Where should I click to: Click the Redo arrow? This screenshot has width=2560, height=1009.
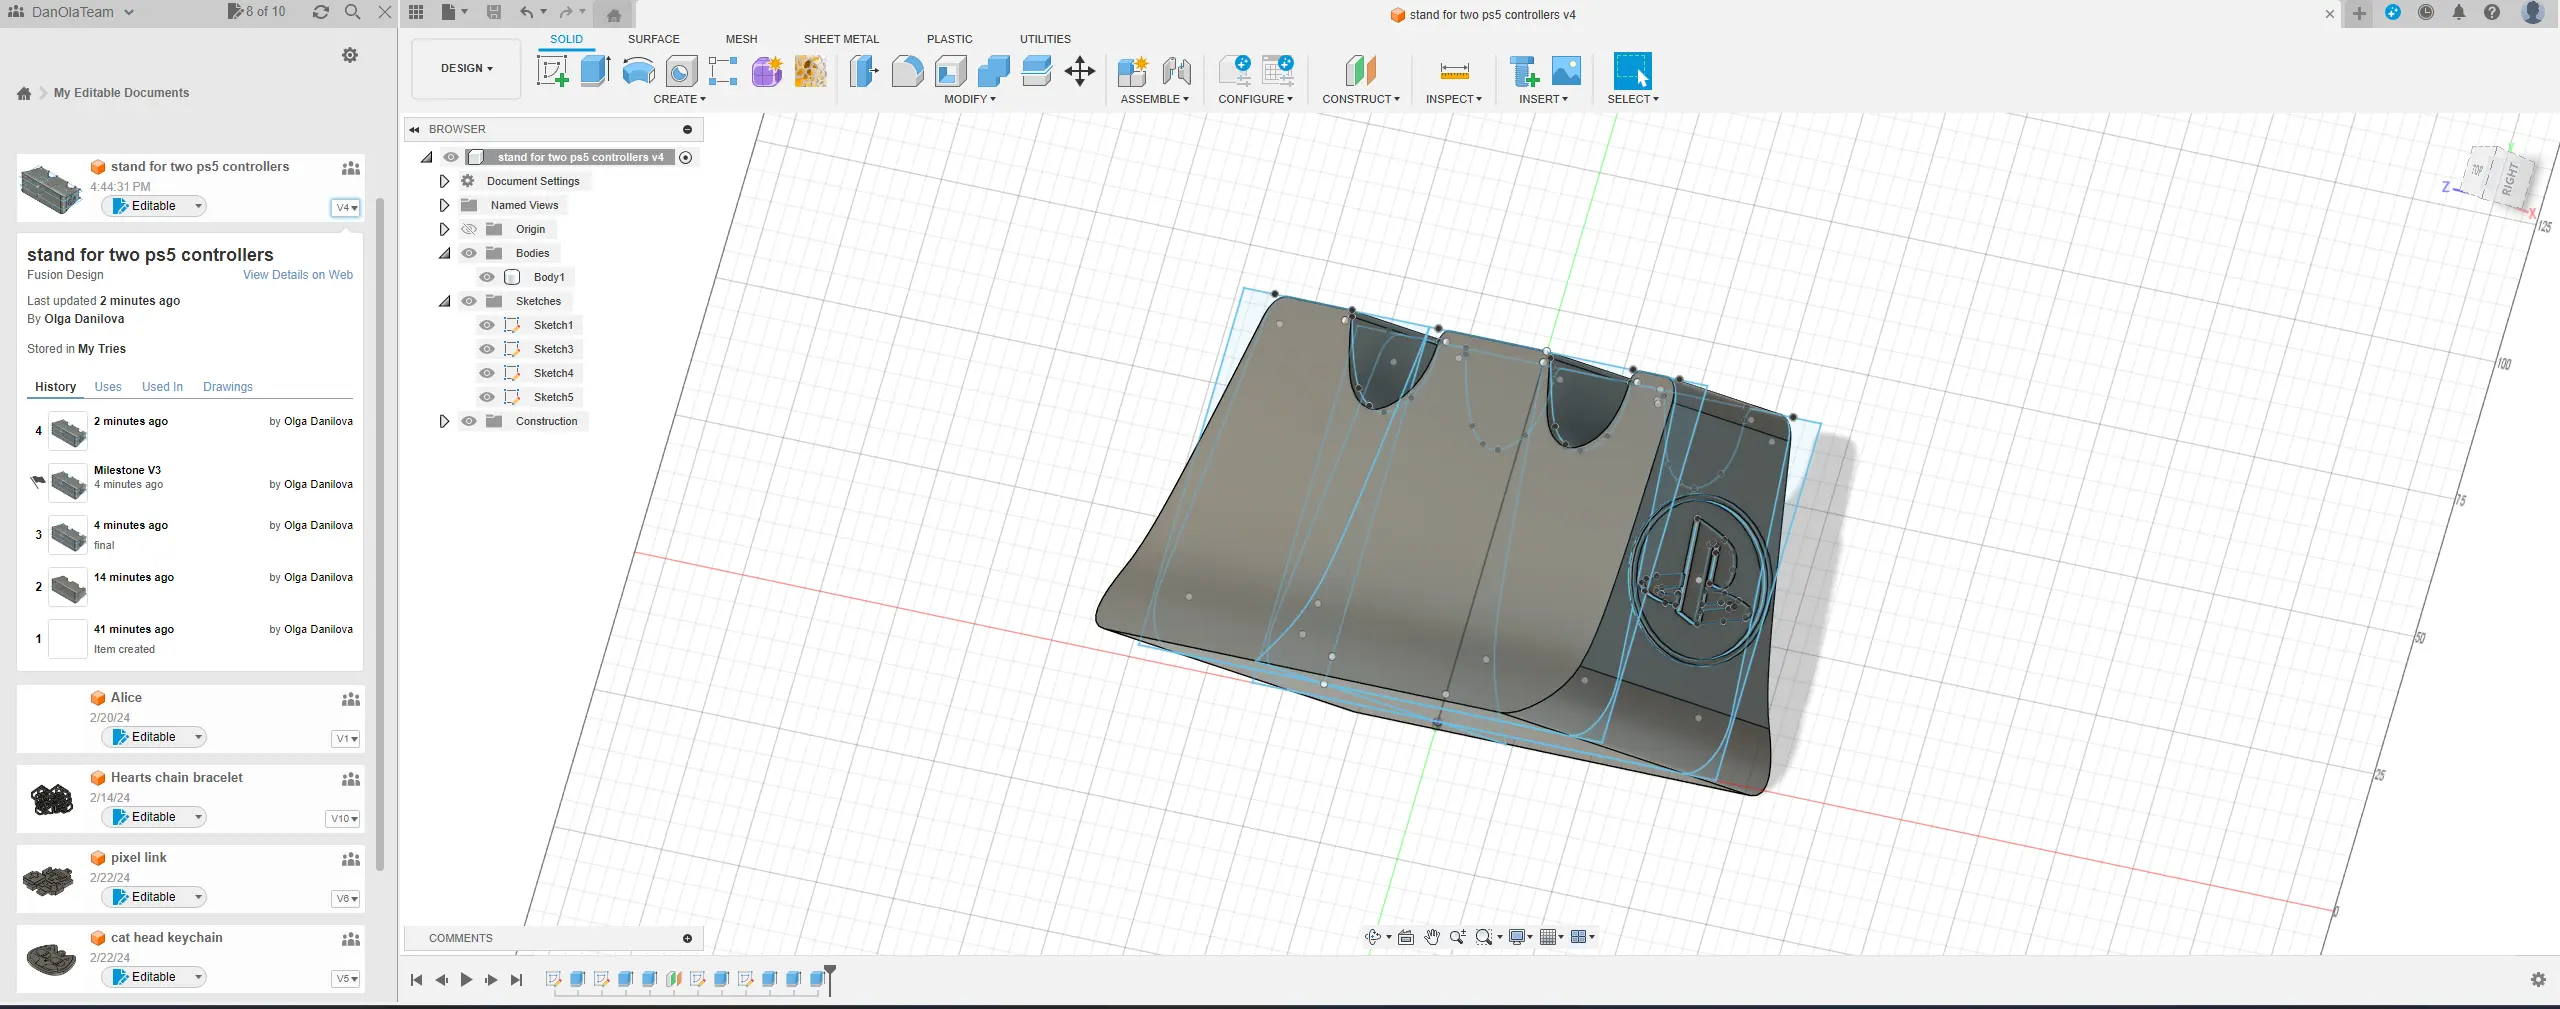pyautogui.click(x=566, y=12)
